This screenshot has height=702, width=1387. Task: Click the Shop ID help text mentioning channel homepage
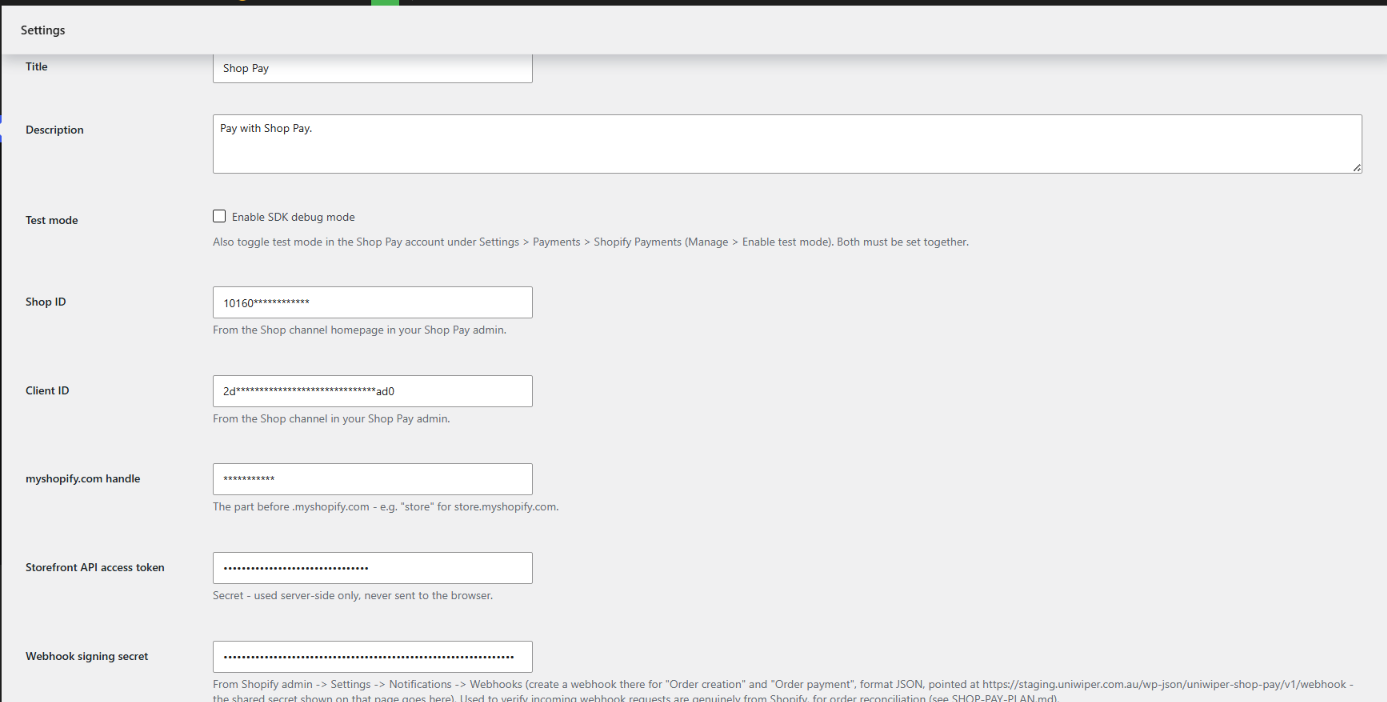pos(359,330)
